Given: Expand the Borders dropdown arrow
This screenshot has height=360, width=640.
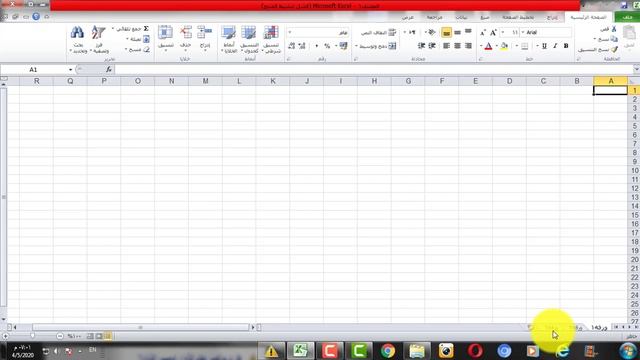Looking at the screenshot, I should (517, 46).
